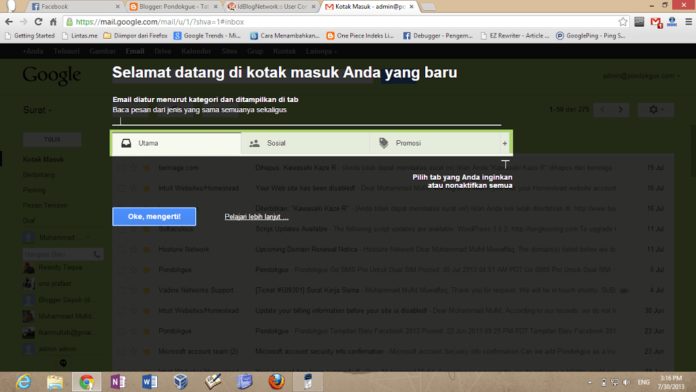The image size is (696, 392).
Task: Open the settings gear dropdown
Action: pos(656,110)
